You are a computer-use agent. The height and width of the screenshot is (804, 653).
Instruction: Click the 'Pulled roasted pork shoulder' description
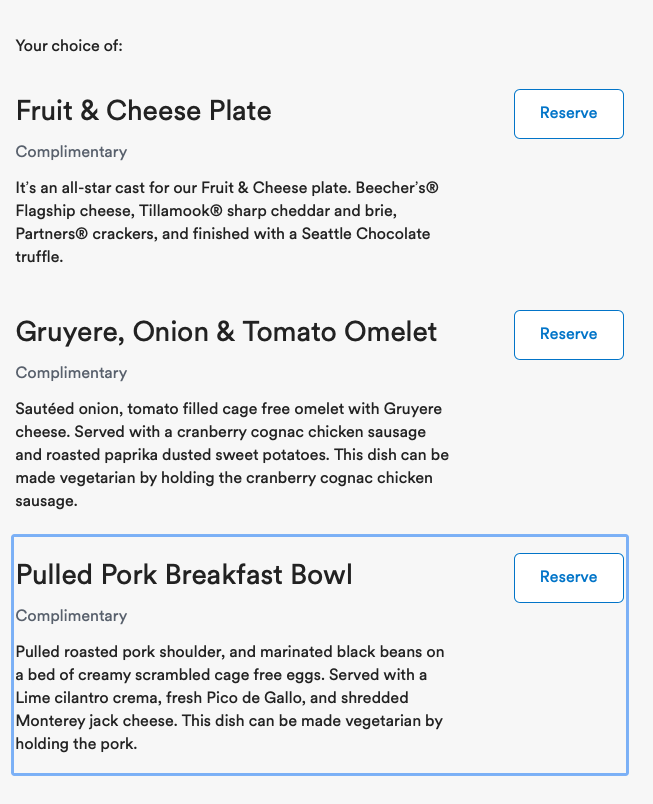coord(230,698)
